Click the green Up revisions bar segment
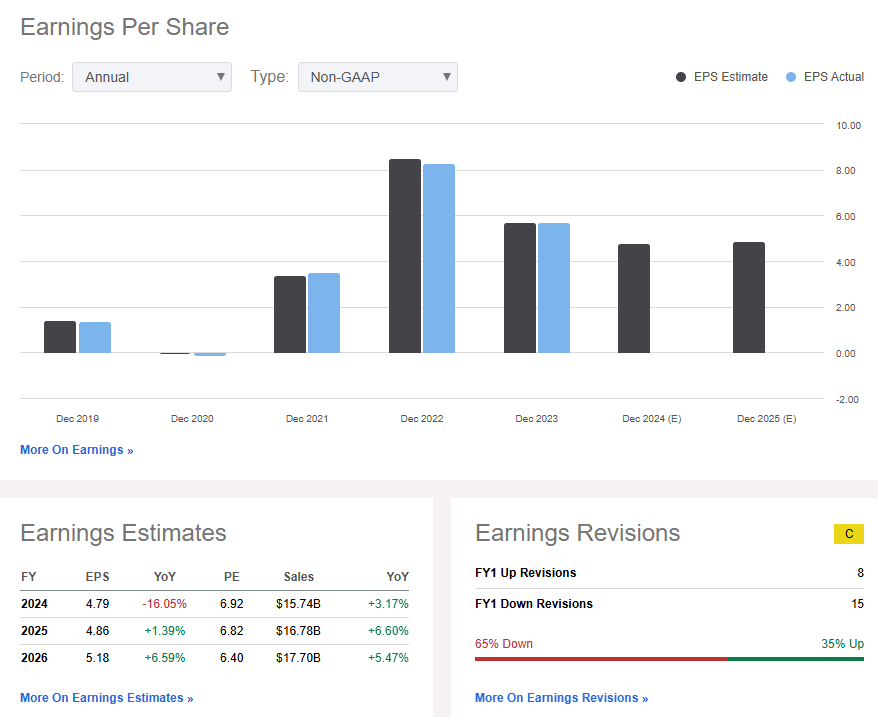Image resolution: width=878 pixels, height=717 pixels. pos(795,659)
